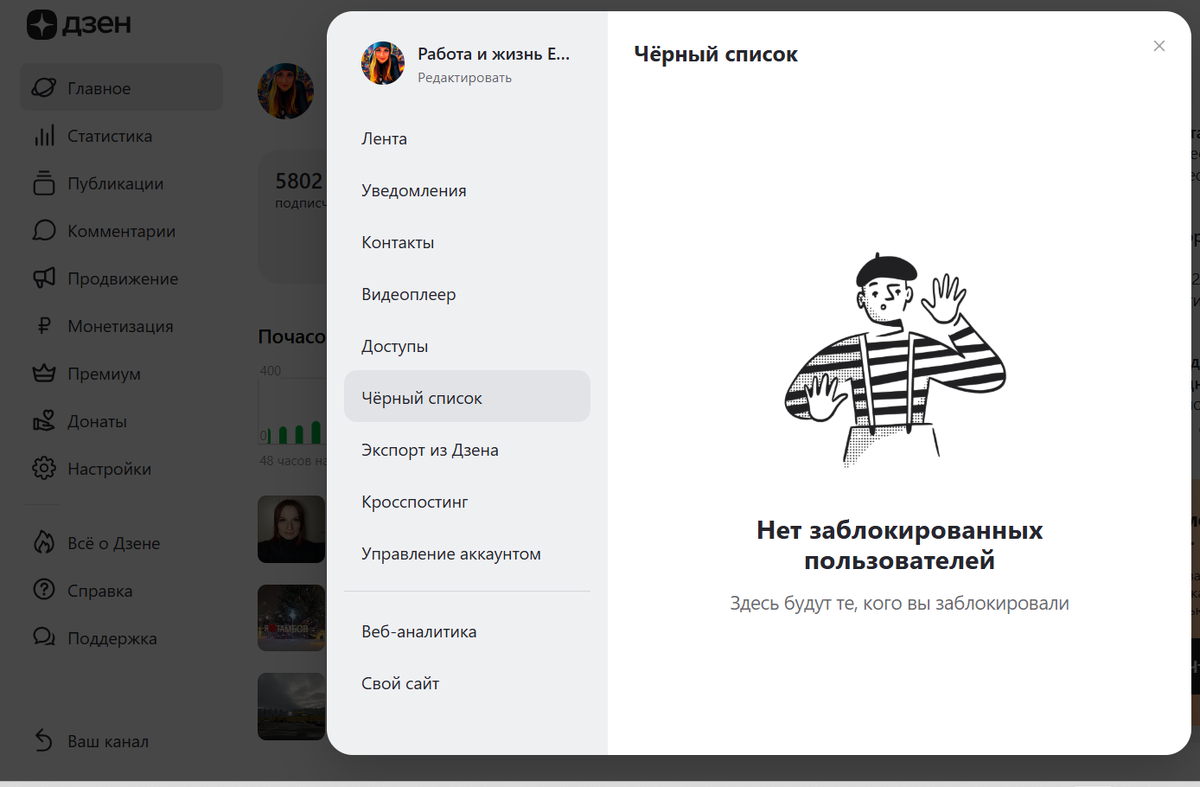Click the Нет заблокированных пользователей text
This screenshot has height=787, width=1200.
click(899, 545)
